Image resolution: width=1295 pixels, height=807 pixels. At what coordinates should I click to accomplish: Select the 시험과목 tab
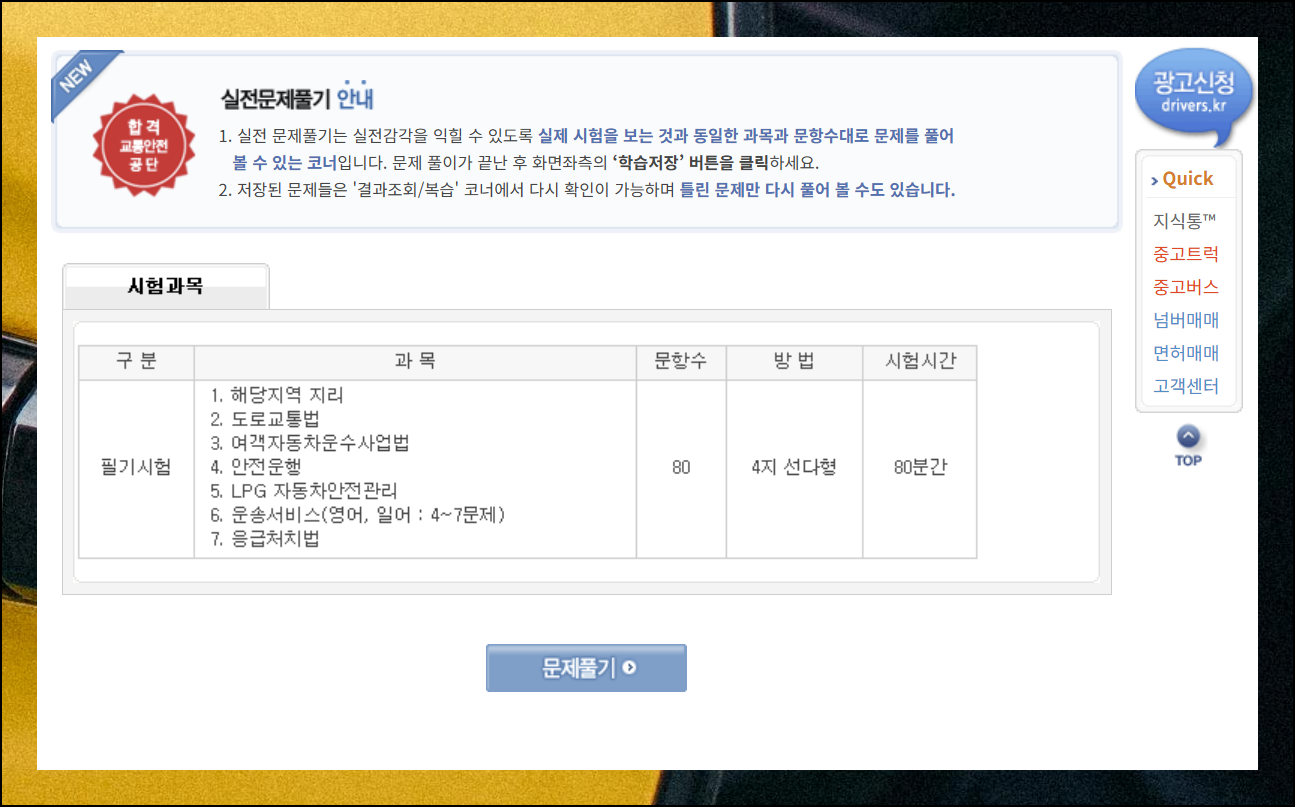[x=166, y=286]
